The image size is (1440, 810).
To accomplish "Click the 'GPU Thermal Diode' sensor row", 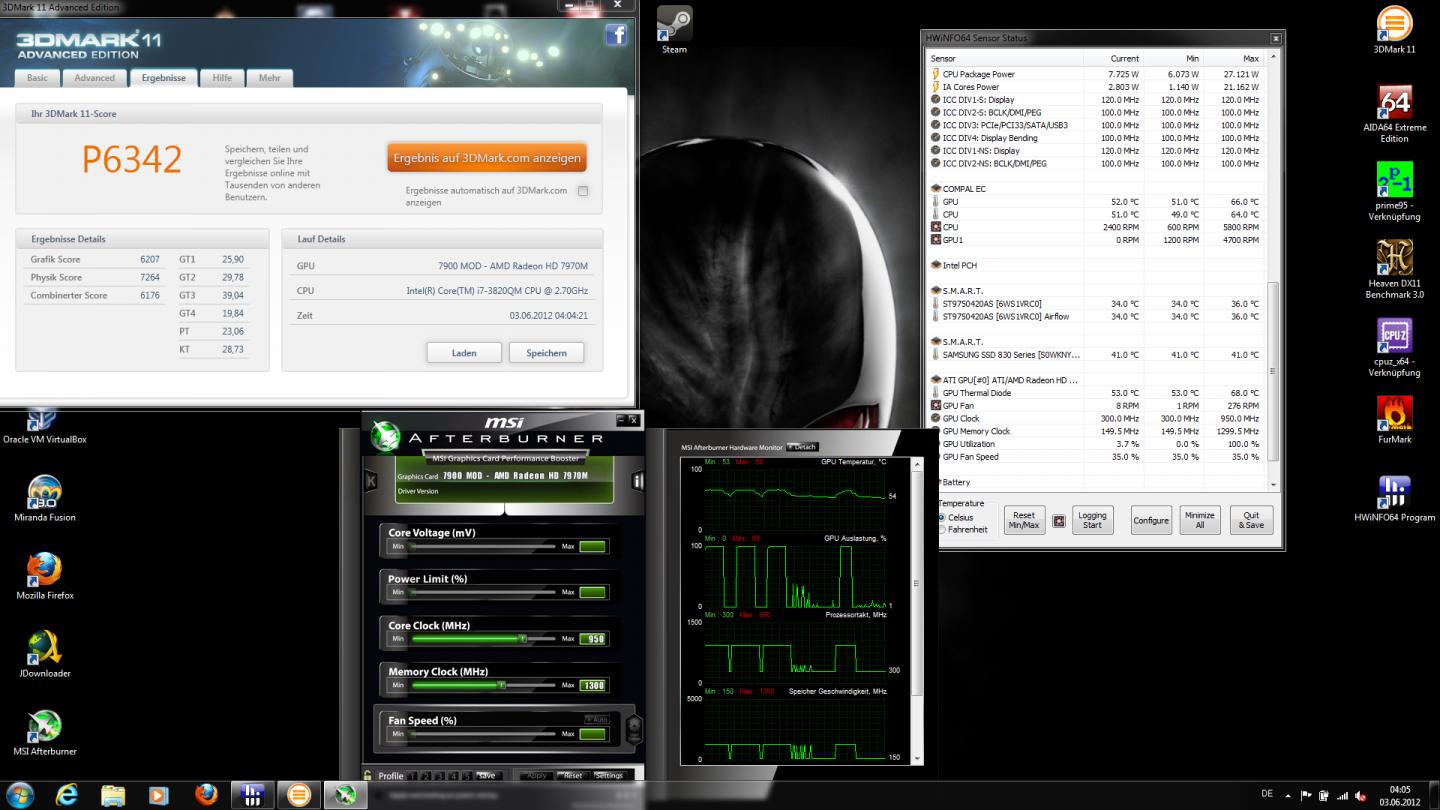I will coord(1097,393).
